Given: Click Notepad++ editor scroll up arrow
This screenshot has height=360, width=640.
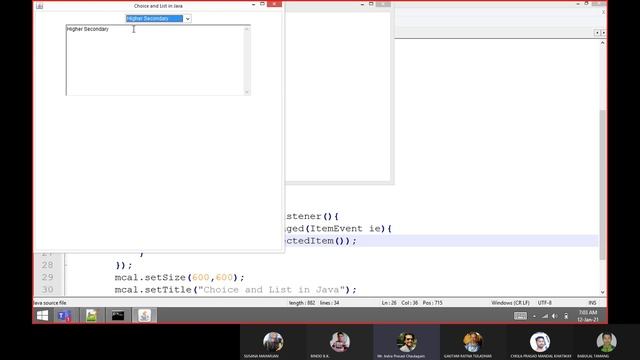Looking at the screenshot, I should (x=602, y=43).
